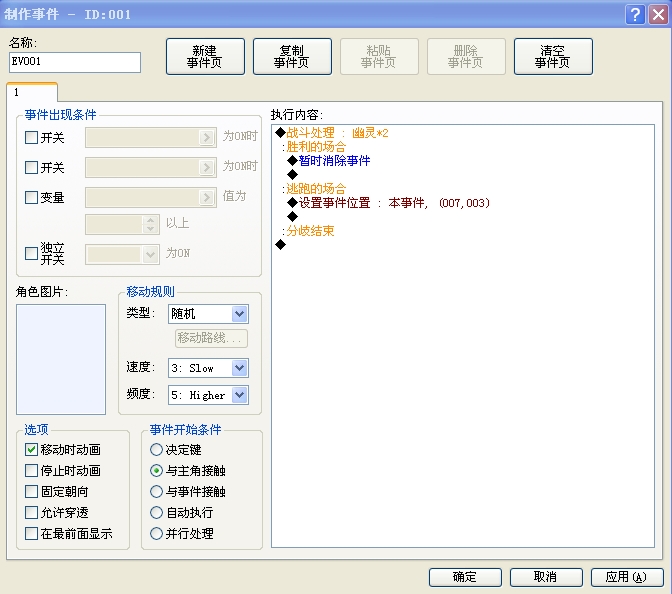Select the 逃跑的场合 branch line
Screen dimensions: 672x594
(314, 189)
